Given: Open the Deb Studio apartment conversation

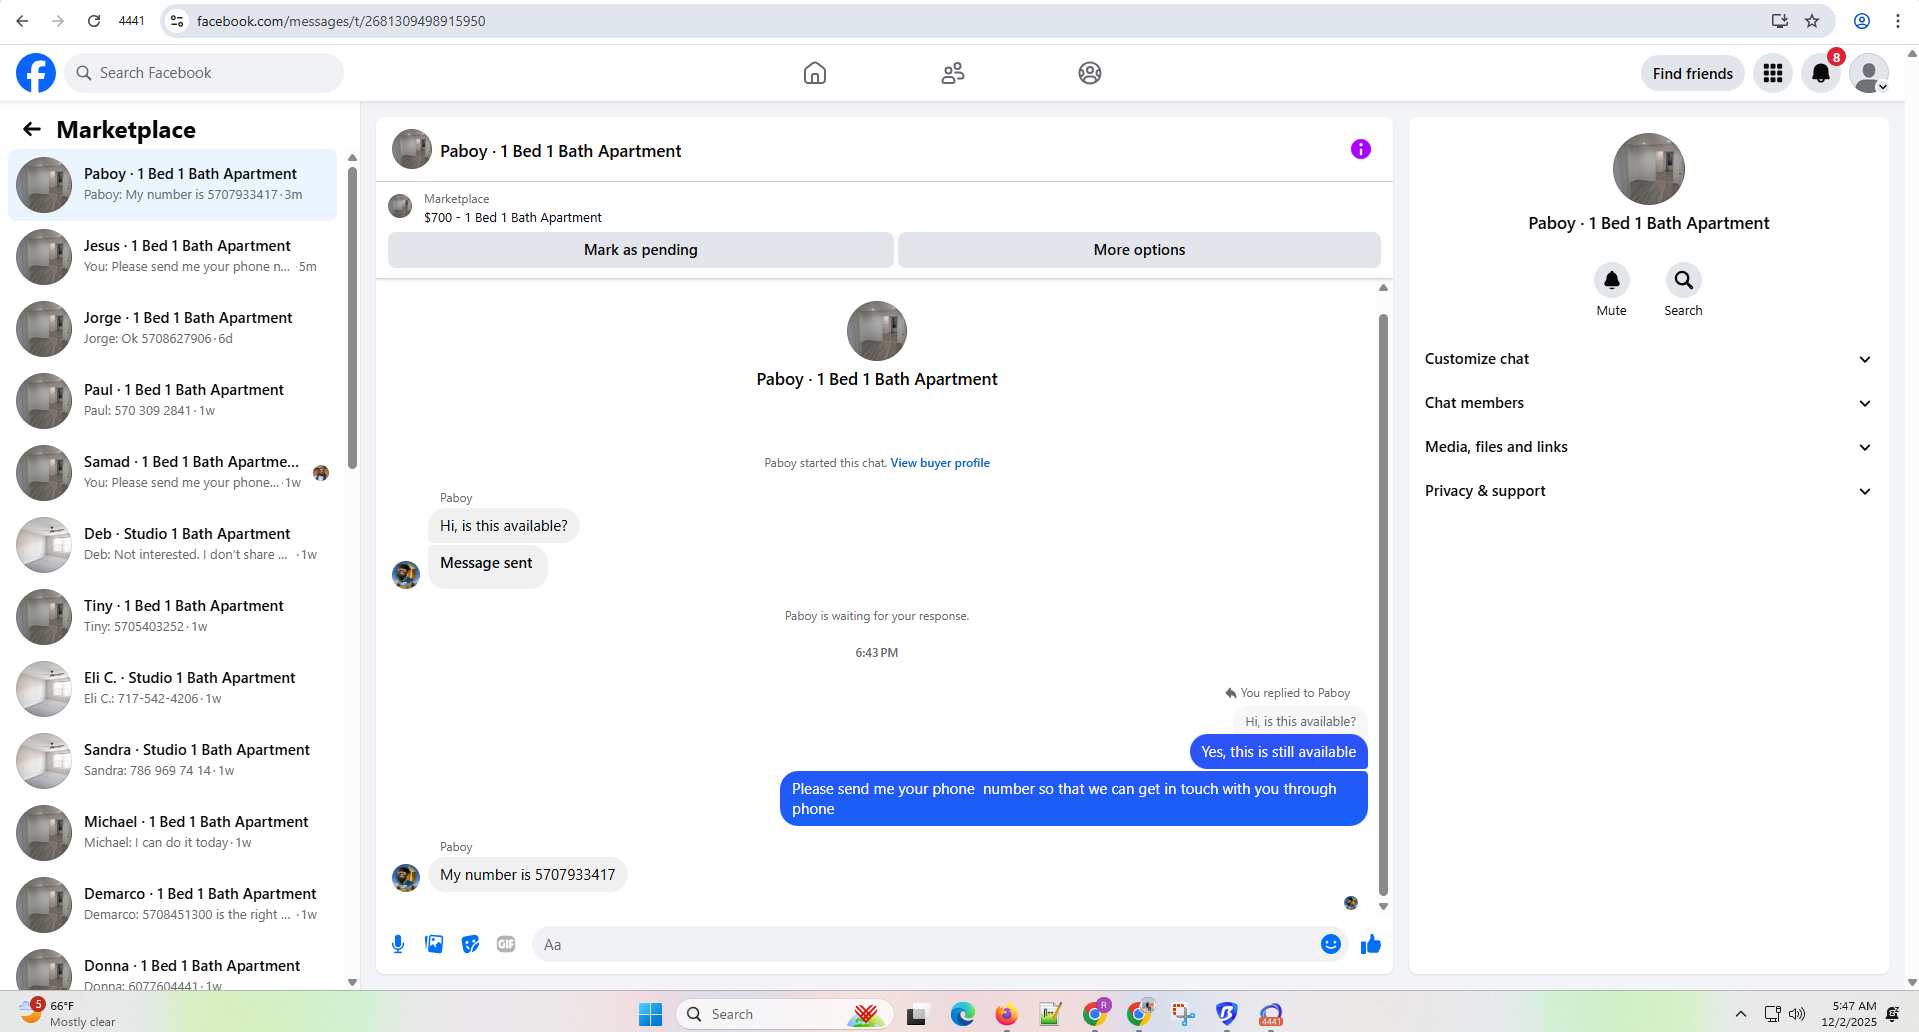Looking at the screenshot, I should 173,545.
